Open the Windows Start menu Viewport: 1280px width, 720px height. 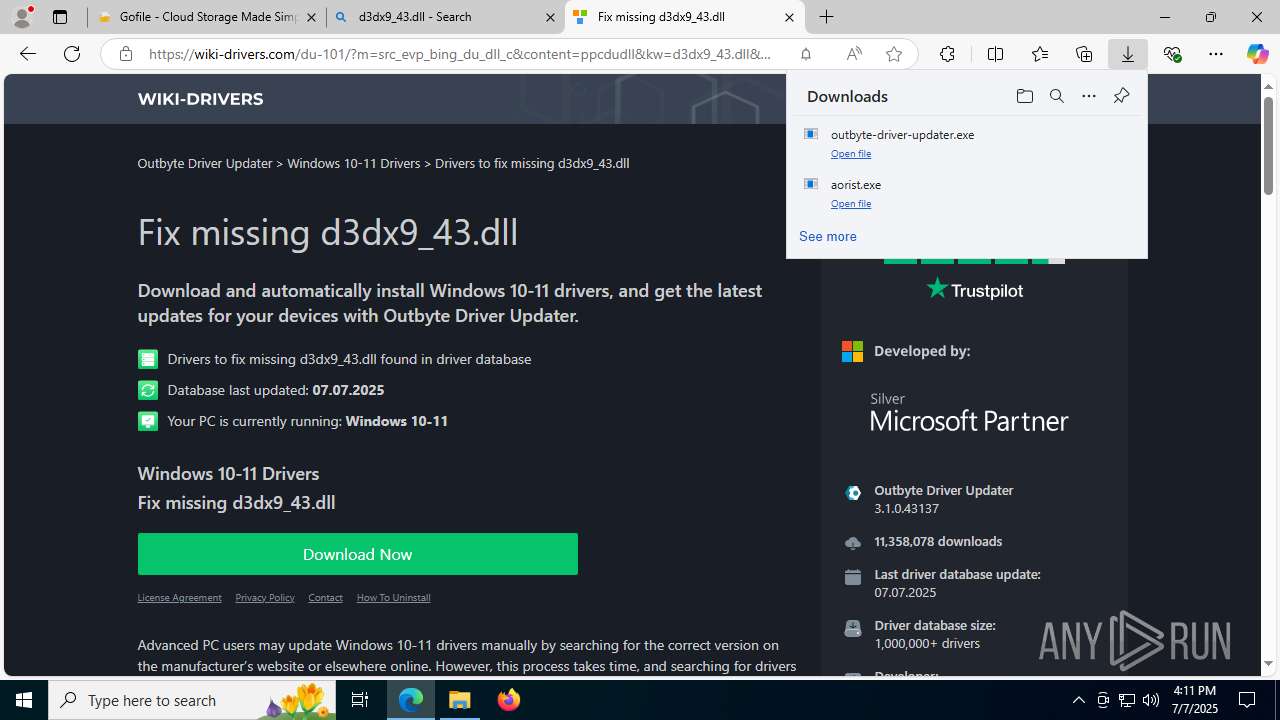coord(24,700)
